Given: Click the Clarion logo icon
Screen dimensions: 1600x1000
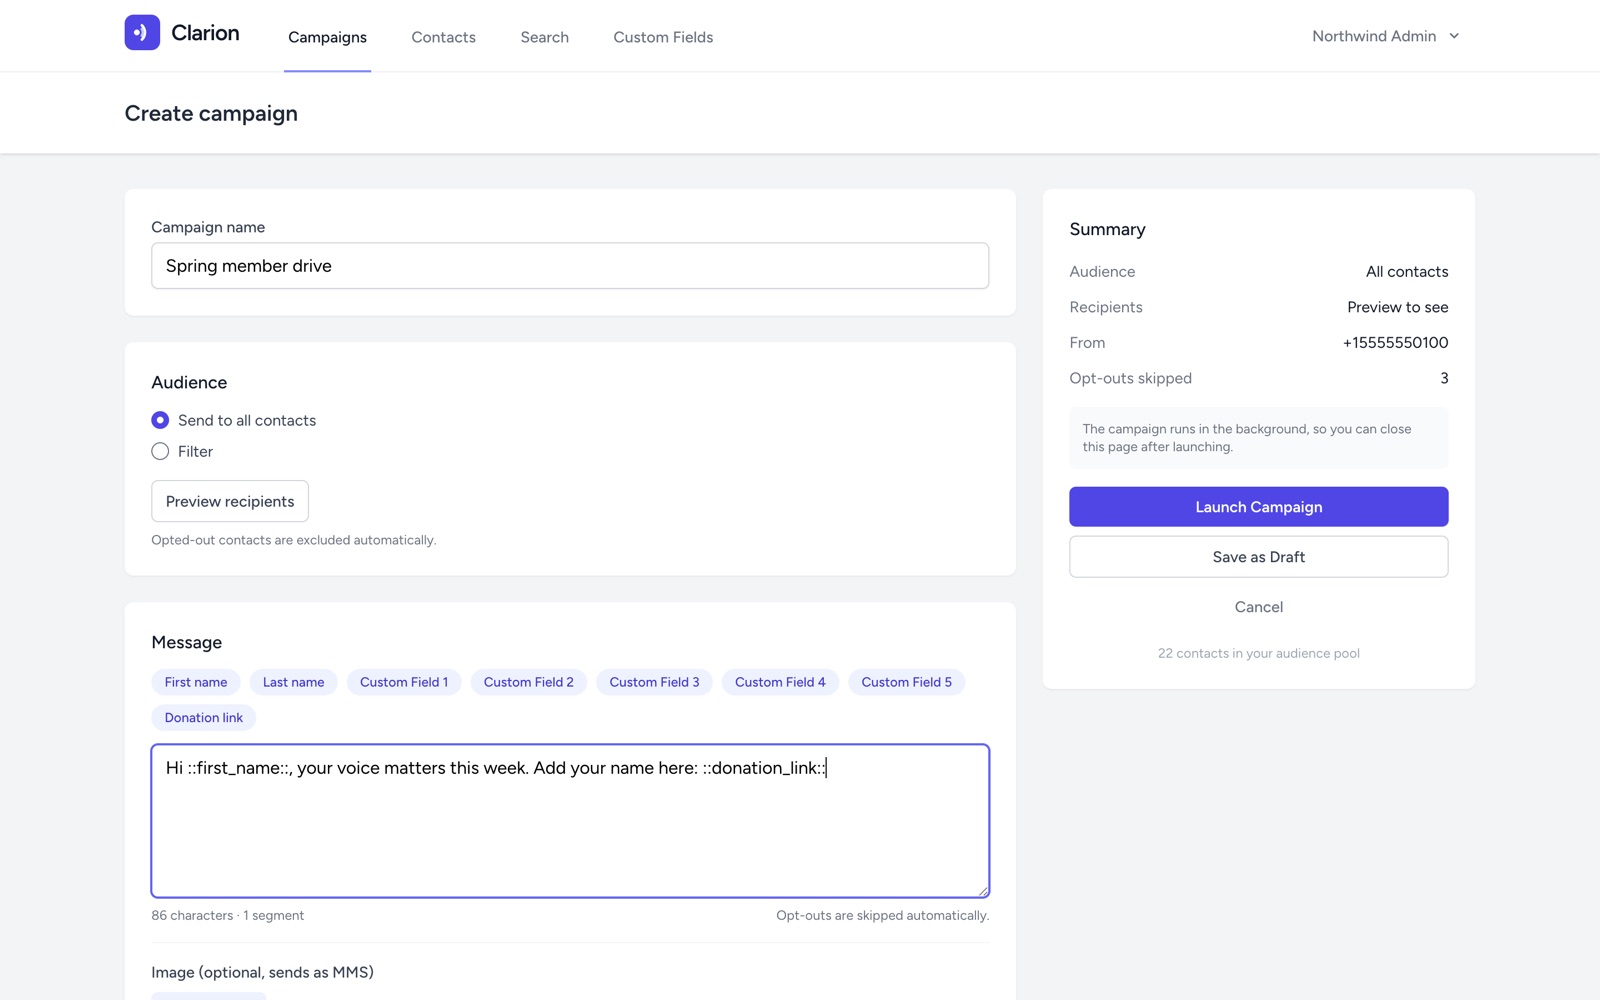Looking at the screenshot, I should (x=142, y=32).
